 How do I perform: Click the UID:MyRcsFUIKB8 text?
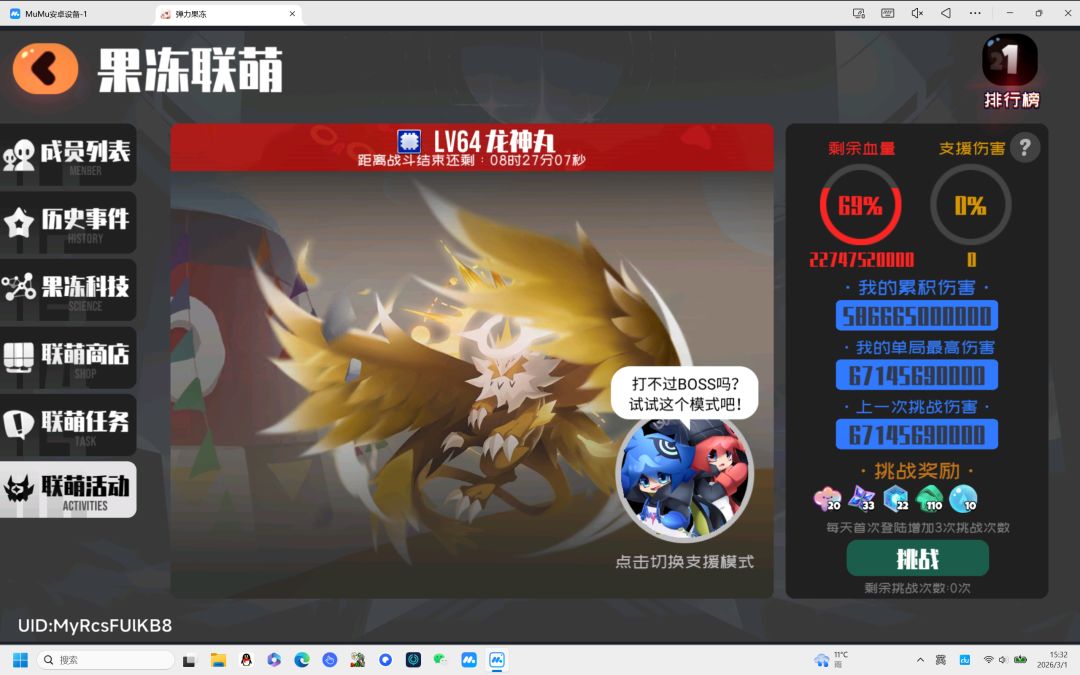pyautogui.click(x=95, y=625)
